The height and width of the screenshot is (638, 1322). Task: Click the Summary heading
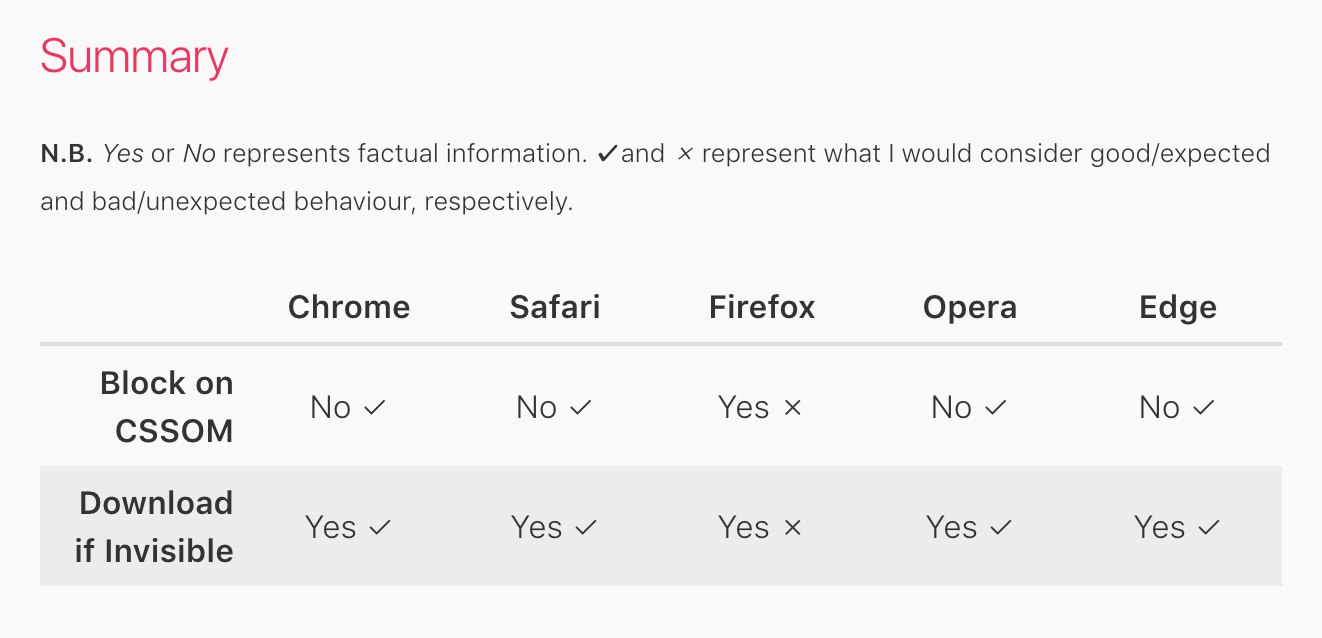click(x=134, y=57)
